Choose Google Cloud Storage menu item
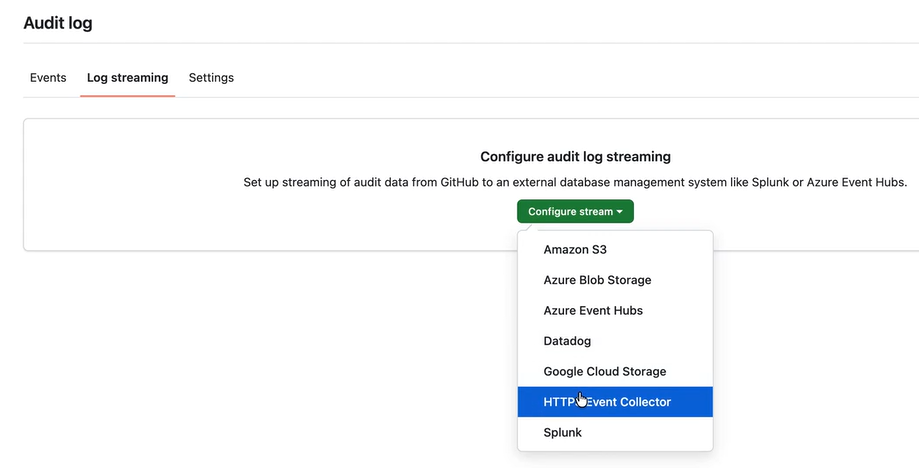Screen dimensions: 919x468 (604, 372)
